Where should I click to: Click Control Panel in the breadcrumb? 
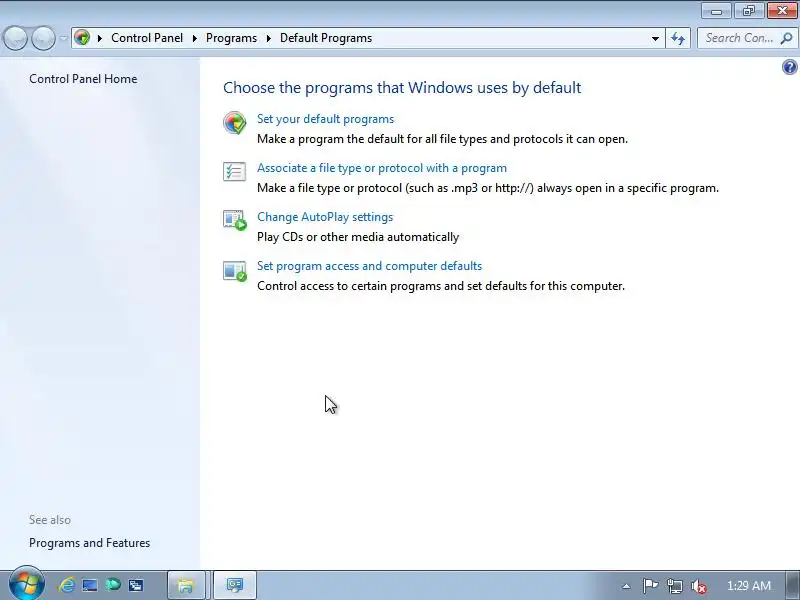tap(147, 38)
